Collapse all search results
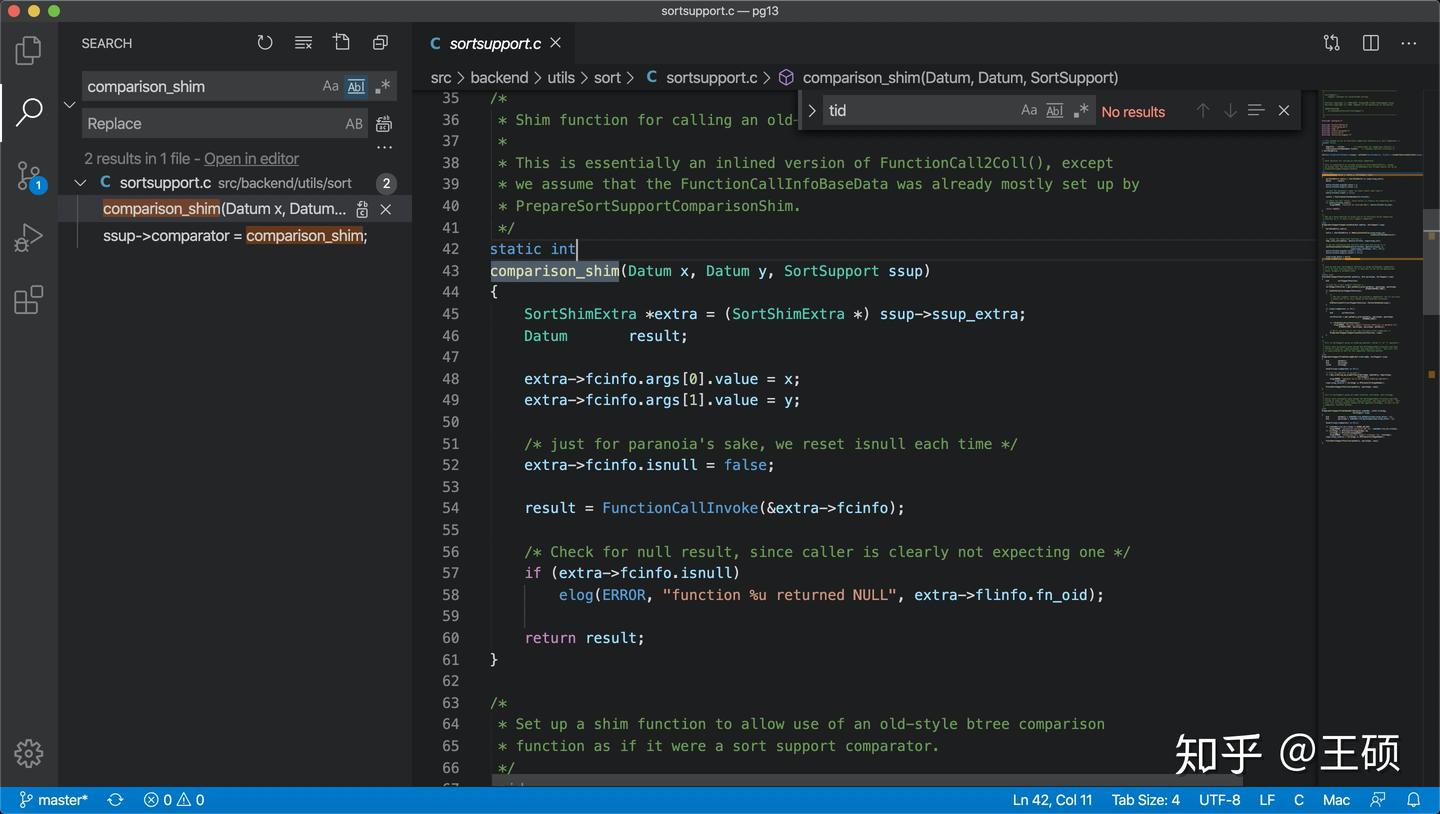 [x=381, y=43]
